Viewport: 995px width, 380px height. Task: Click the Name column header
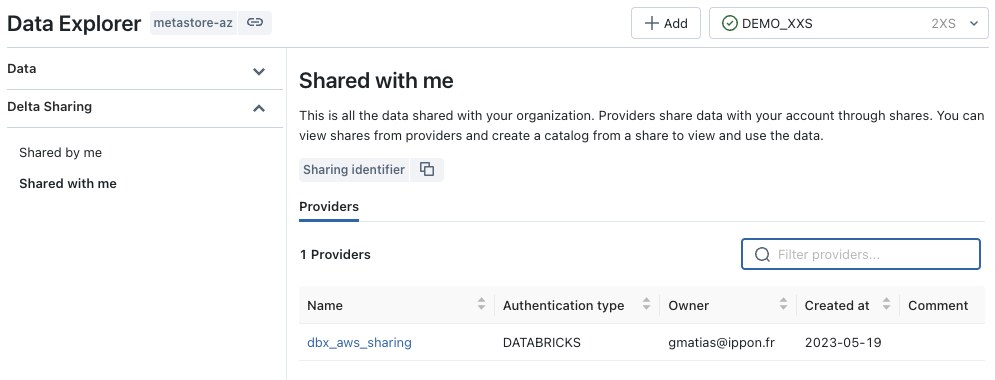pos(325,305)
